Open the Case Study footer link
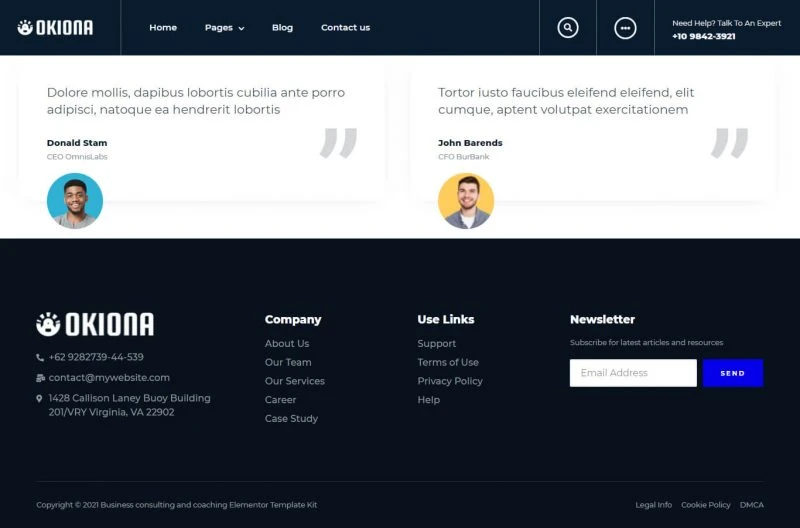The width and height of the screenshot is (800, 528). point(291,418)
